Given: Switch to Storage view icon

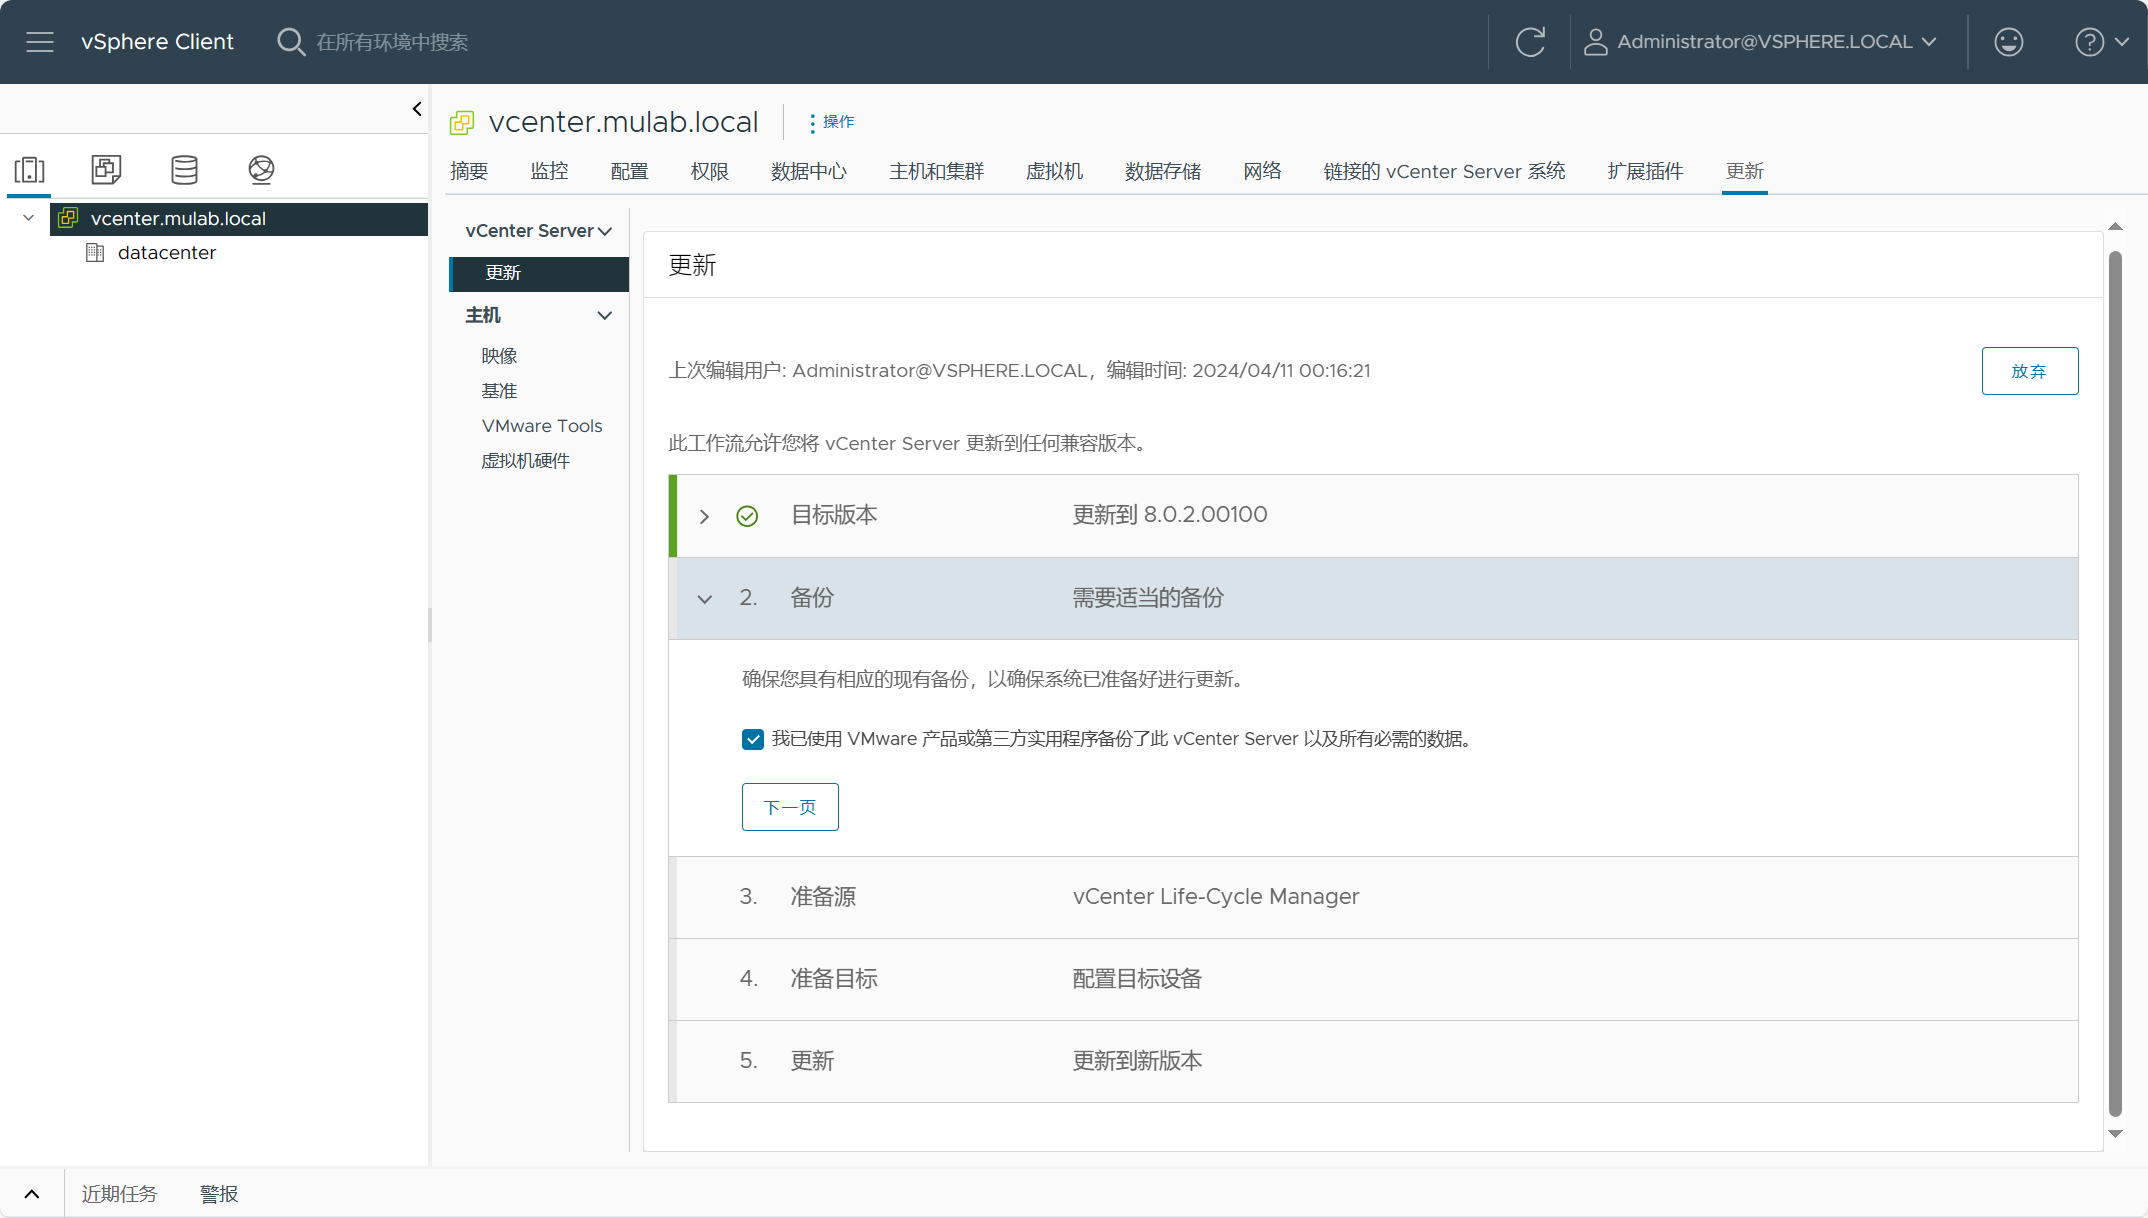Looking at the screenshot, I should (x=184, y=170).
